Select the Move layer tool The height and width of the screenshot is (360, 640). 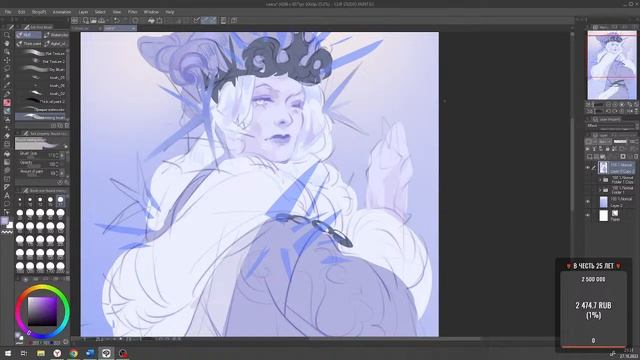(x=7, y=60)
